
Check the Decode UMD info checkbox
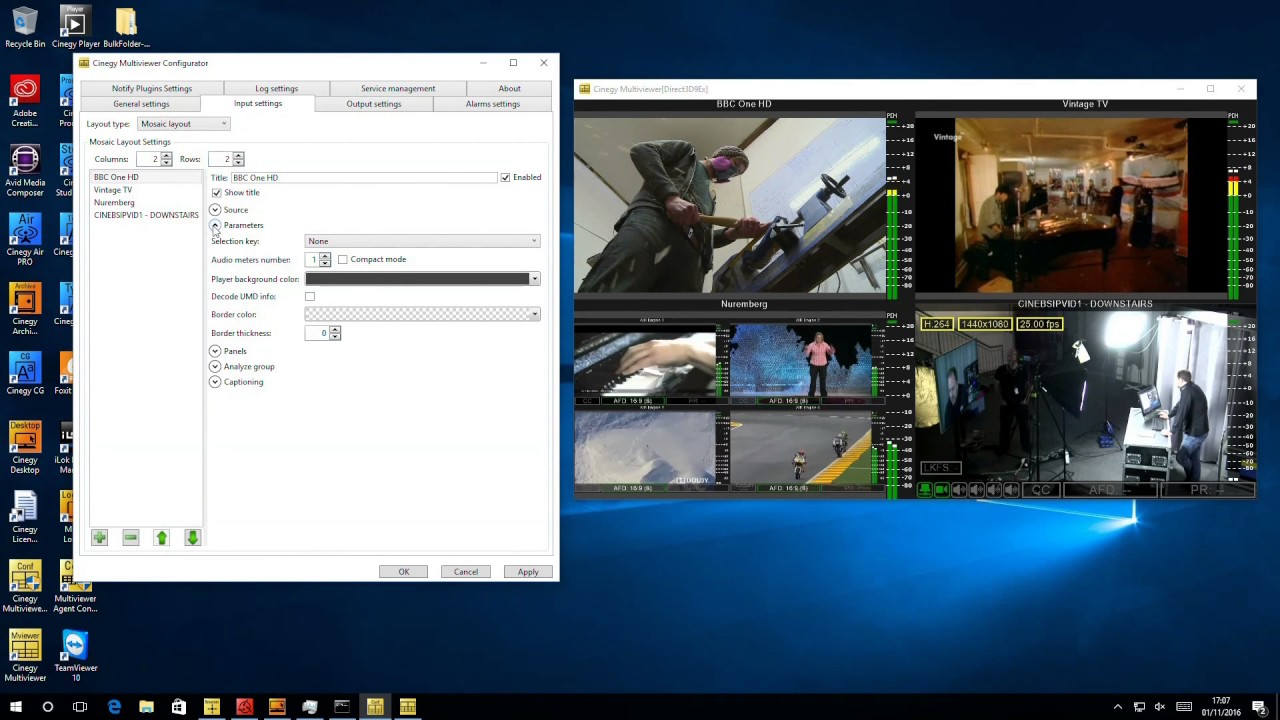pyautogui.click(x=310, y=297)
